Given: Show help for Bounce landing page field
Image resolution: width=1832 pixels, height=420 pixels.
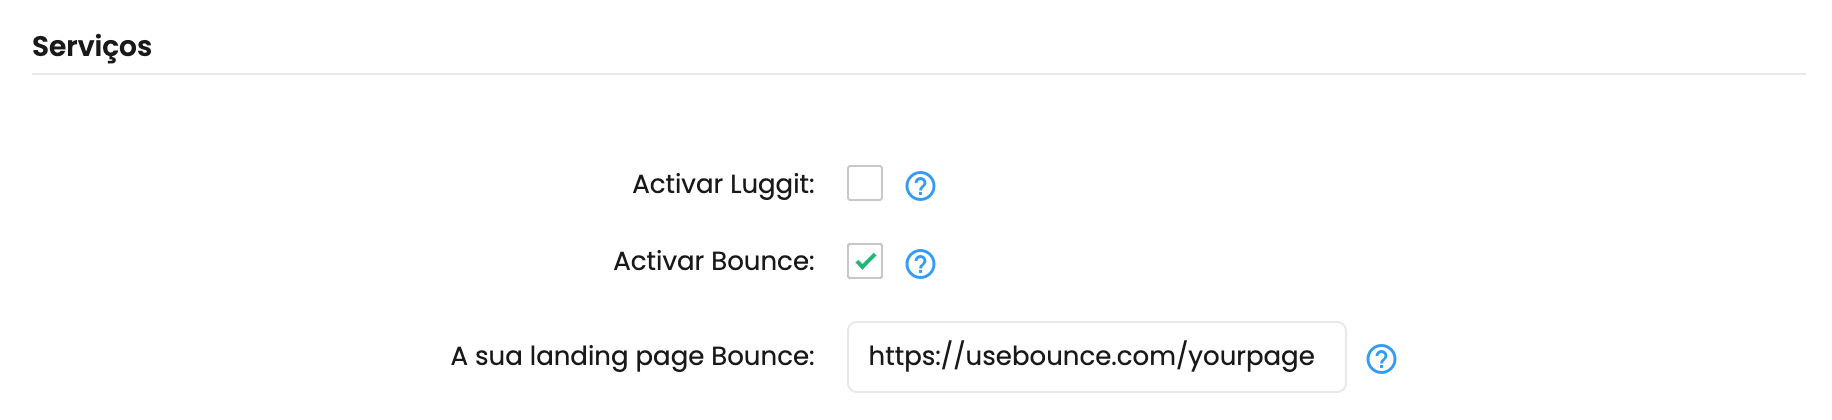Looking at the screenshot, I should (x=1381, y=359).
